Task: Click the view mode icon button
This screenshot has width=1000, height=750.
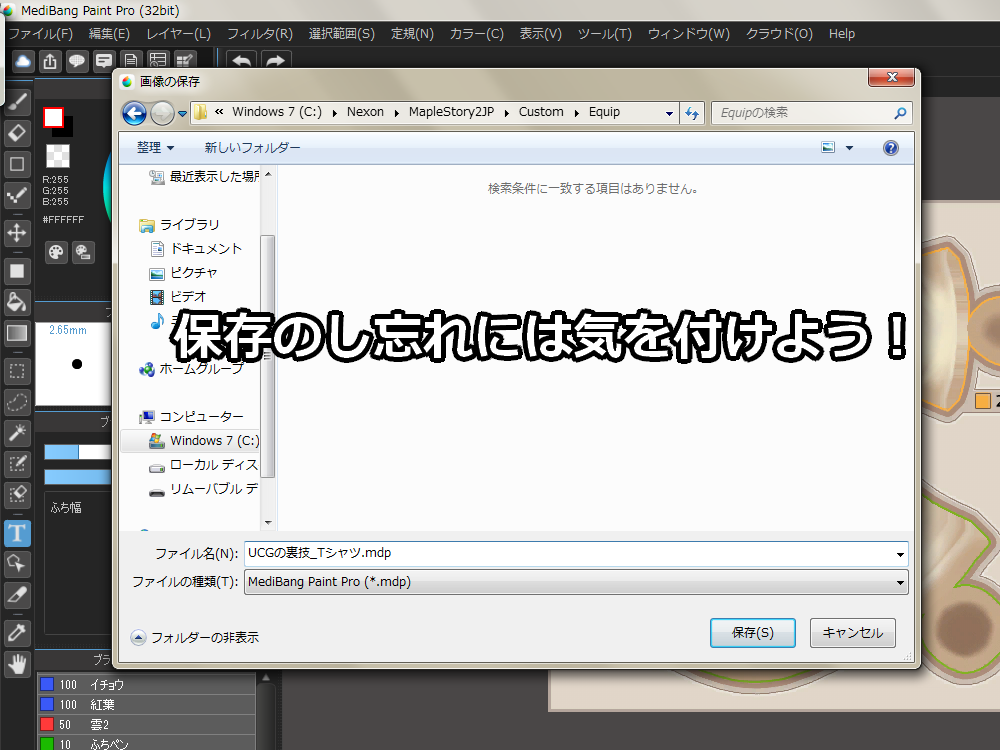Action: (x=828, y=148)
